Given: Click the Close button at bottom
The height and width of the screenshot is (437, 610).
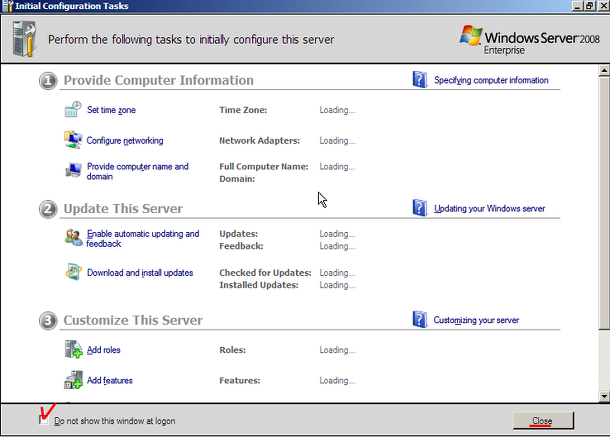Looking at the screenshot, I should [x=543, y=421].
